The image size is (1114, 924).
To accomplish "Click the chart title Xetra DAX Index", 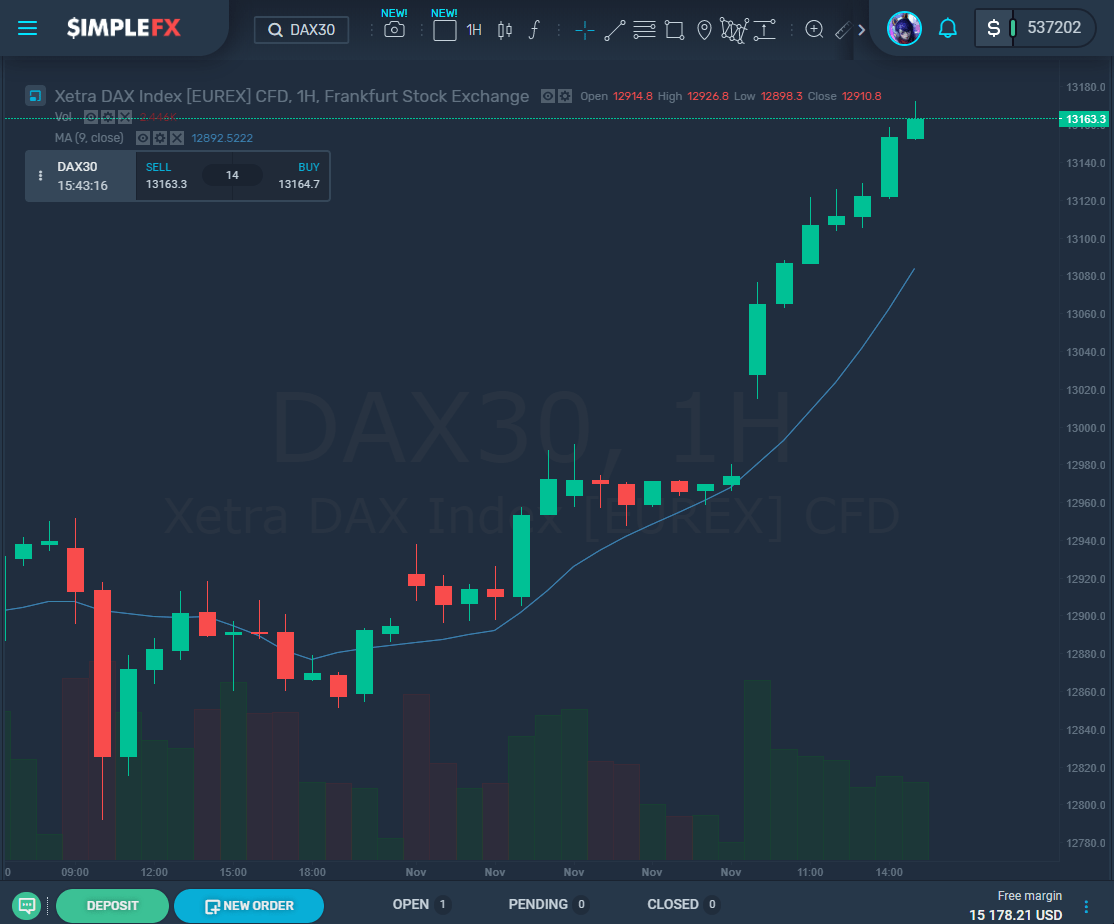I will coord(292,96).
